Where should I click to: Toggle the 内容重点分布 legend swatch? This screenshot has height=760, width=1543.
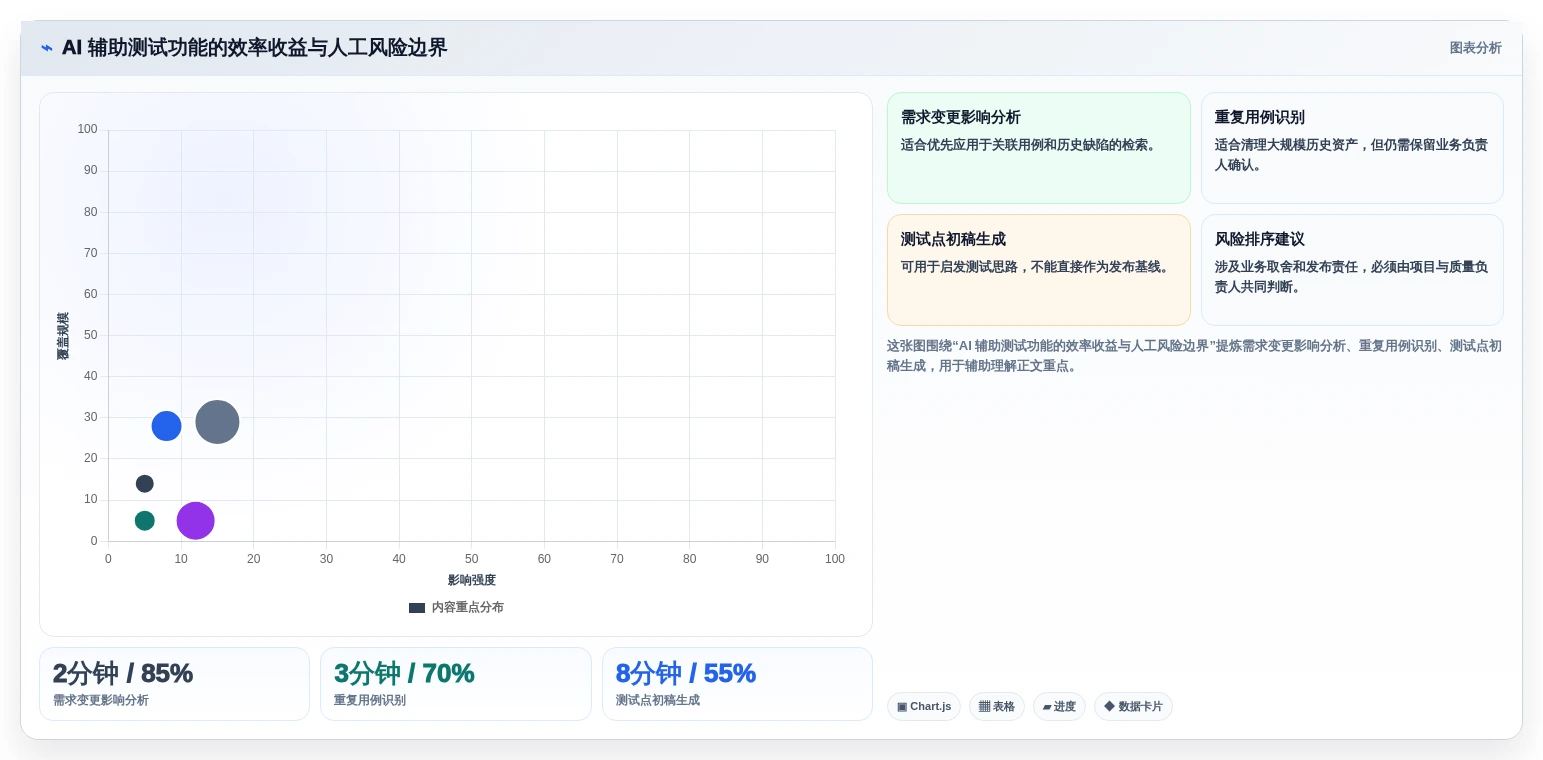click(x=417, y=607)
